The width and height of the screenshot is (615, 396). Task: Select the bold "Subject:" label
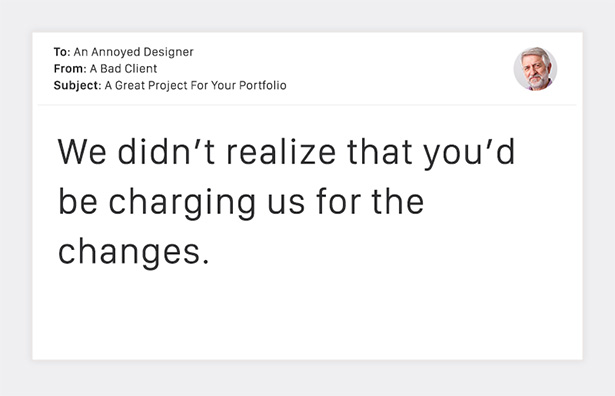(x=77, y=85)
